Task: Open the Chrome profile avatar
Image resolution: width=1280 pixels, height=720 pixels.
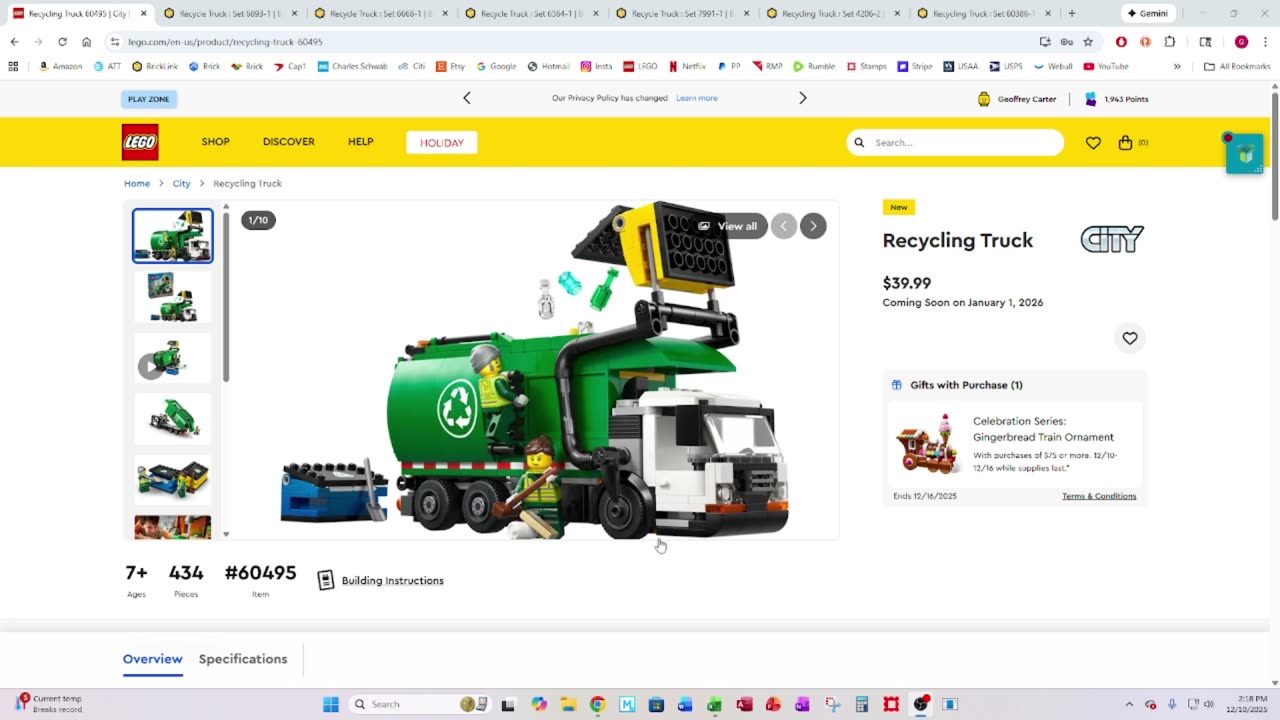Action: point(1241,42)
